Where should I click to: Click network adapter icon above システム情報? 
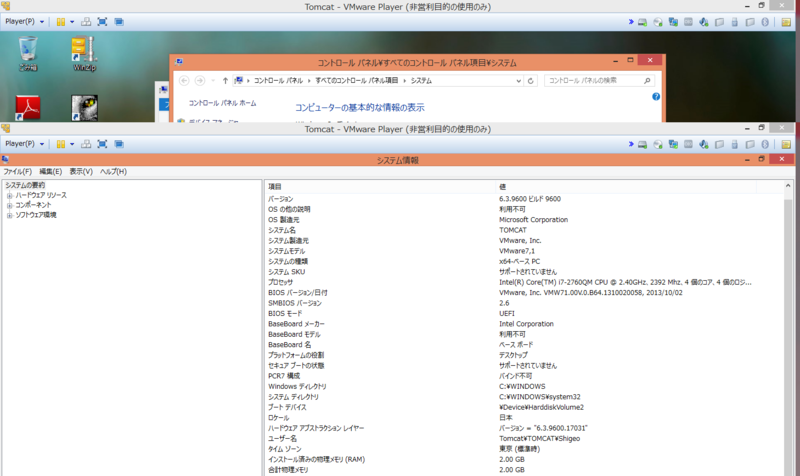point(673,144)
